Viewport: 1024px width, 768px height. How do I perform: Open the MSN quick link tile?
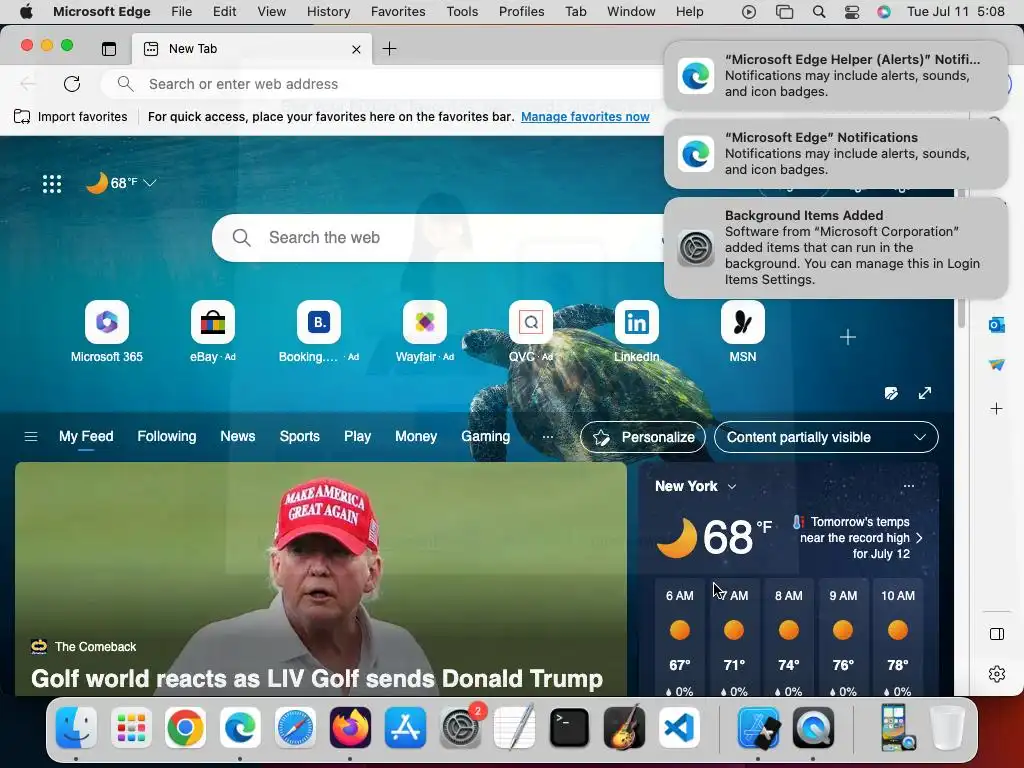743,322
